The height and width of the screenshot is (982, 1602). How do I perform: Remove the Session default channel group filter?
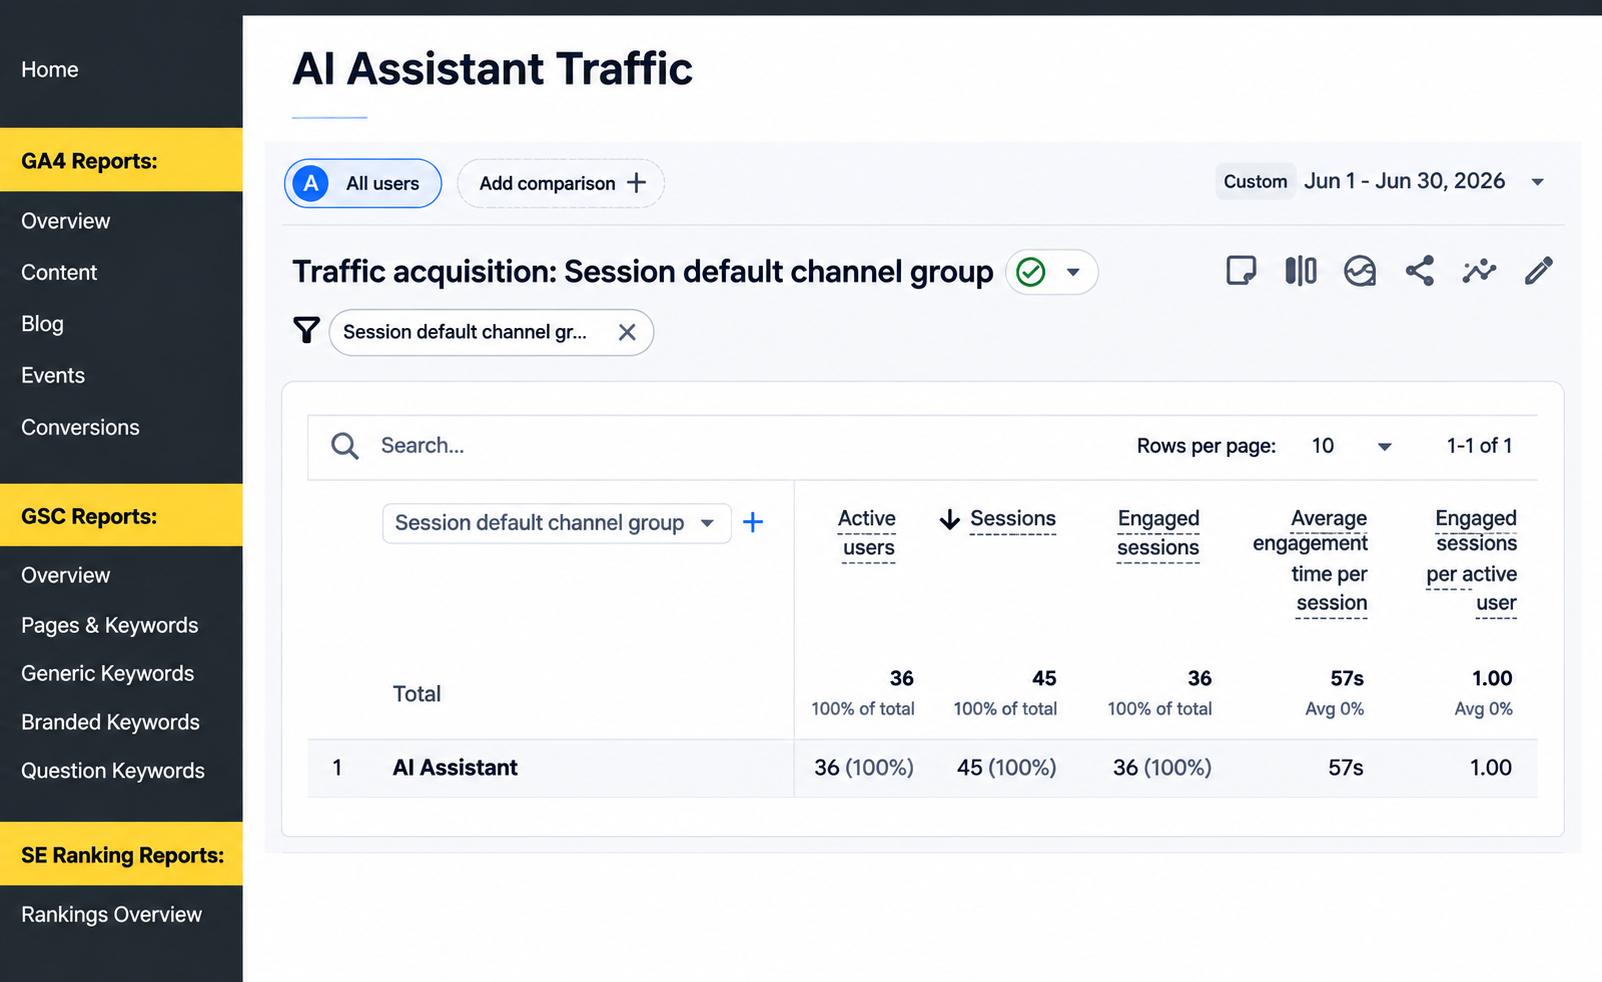tap(627, 332)
